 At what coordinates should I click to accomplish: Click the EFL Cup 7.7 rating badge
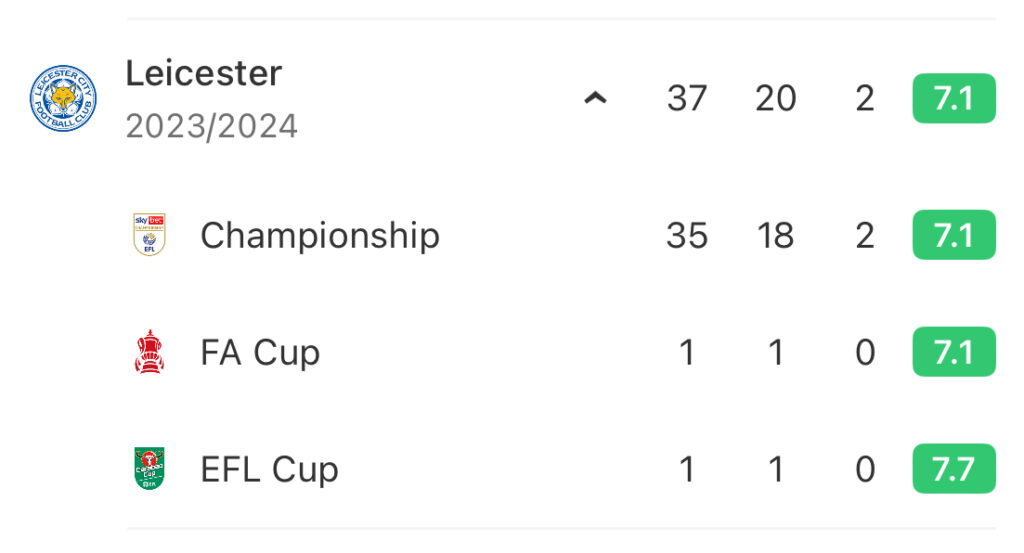coord(953,469)
